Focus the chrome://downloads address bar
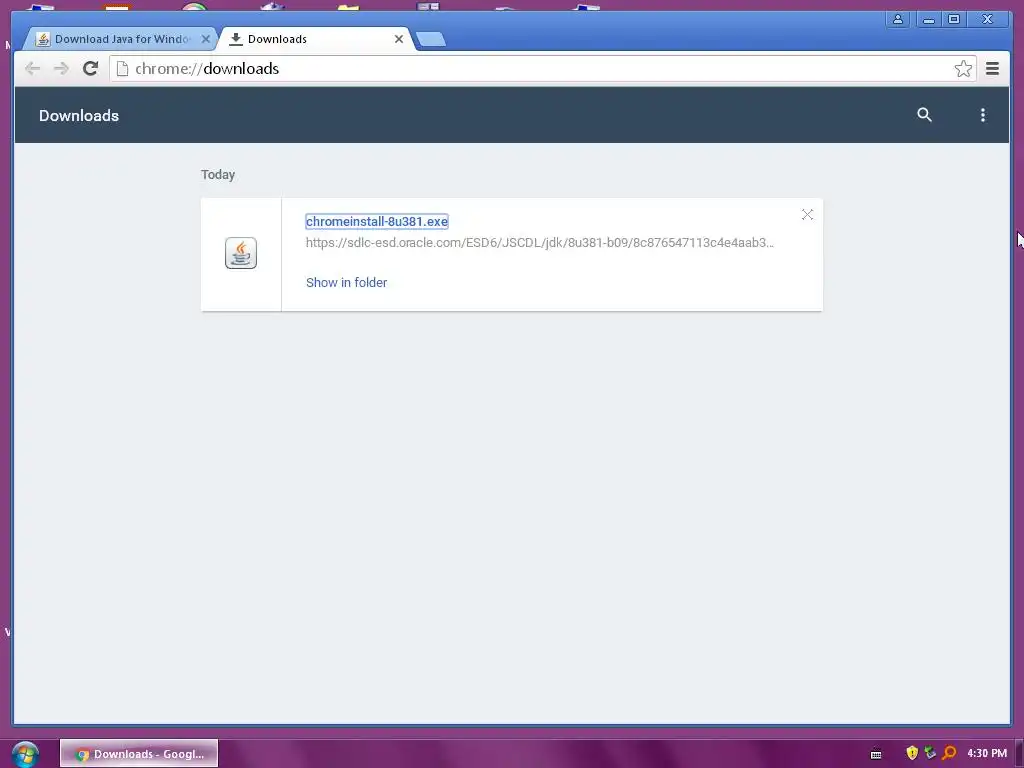This screenshot has width=1024, height=768. [542, 69]
